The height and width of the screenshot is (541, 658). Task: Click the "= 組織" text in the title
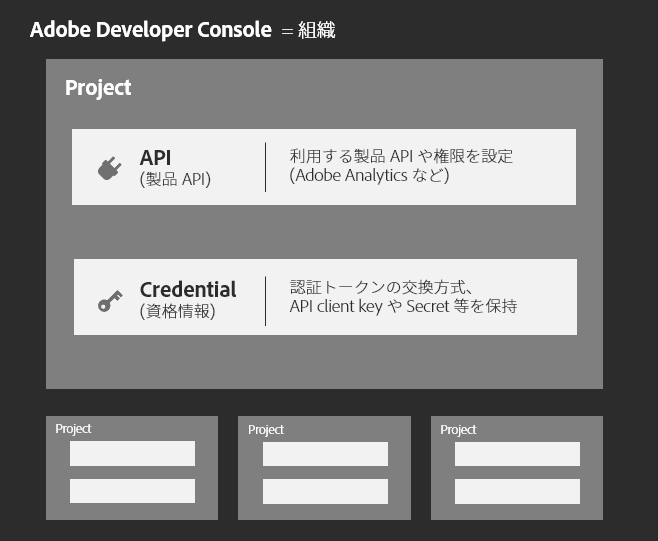point(308,31)
